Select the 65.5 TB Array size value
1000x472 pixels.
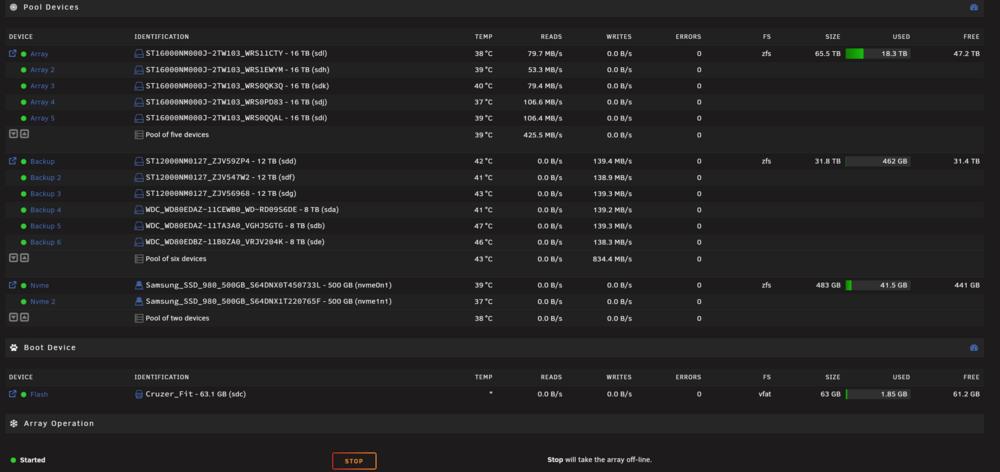(x=827, y=54)
